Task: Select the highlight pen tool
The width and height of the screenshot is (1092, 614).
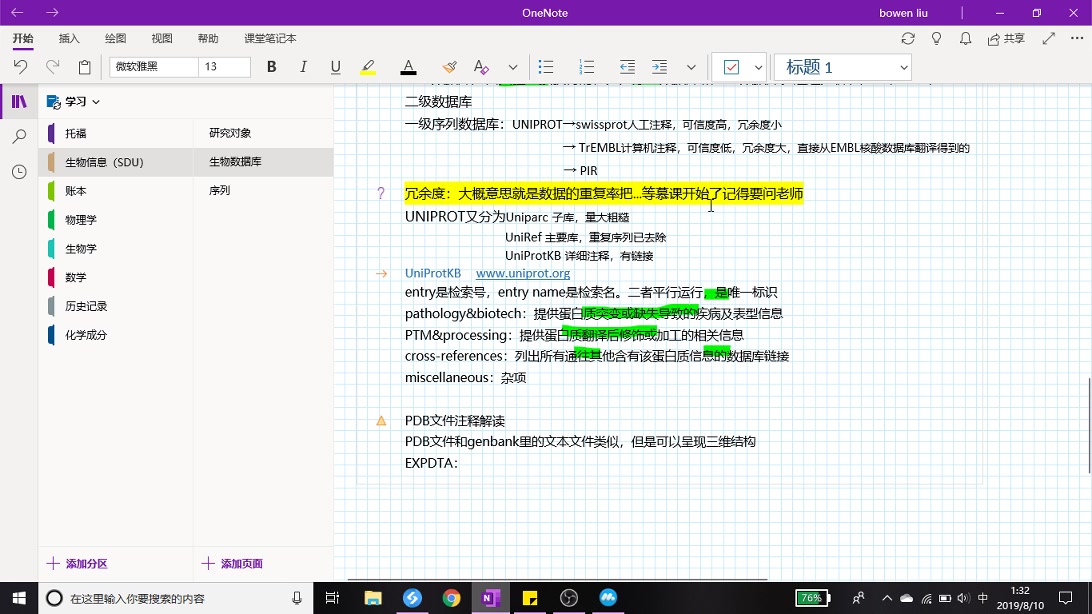Action: 368,67
